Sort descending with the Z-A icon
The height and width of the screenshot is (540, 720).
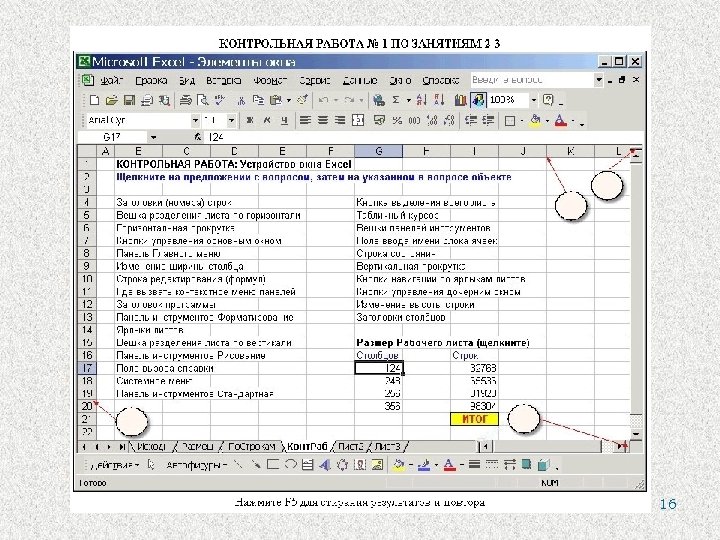click(439, 100)
